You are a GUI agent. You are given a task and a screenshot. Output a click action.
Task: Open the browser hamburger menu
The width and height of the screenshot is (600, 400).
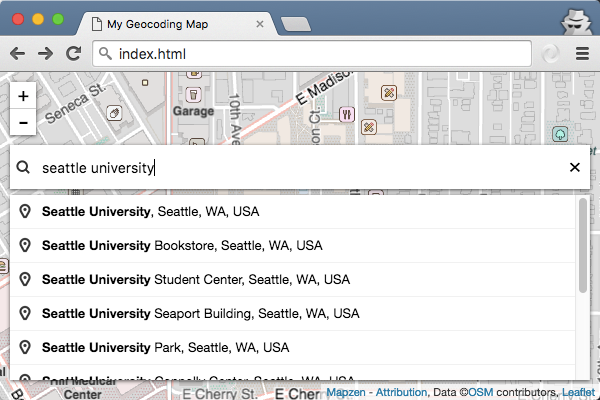tap(582, 54)
